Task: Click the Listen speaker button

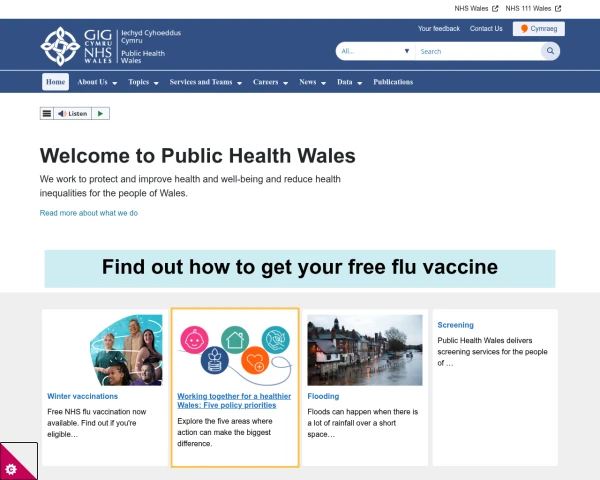Action: [x=73, y=113]
